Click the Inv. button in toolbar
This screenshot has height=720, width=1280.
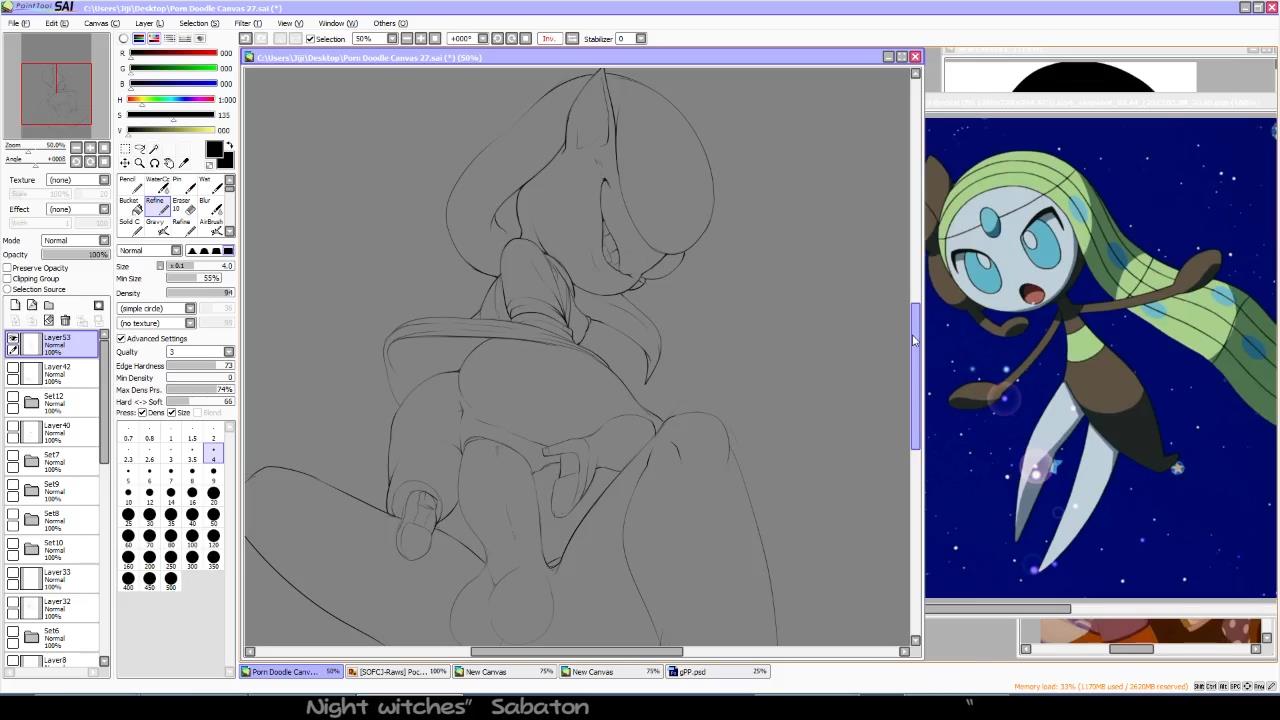549,39
